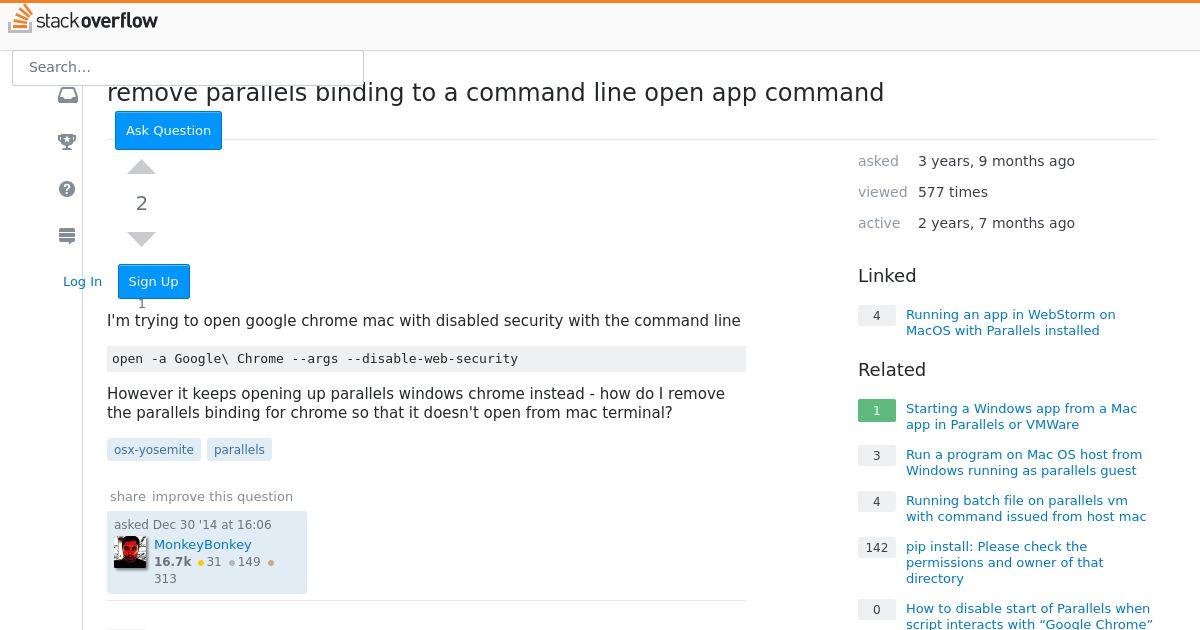Image resolution: width=1200 pixels, height=630 pixels.
Task: Open the site switcher stack icon
Action: [x=67, y=236]
